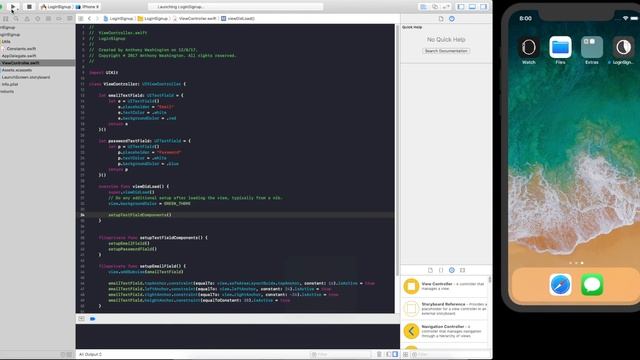Screen dimensions: 640x360
Task: Open Messages in the simulator dock
Action: 592,285
